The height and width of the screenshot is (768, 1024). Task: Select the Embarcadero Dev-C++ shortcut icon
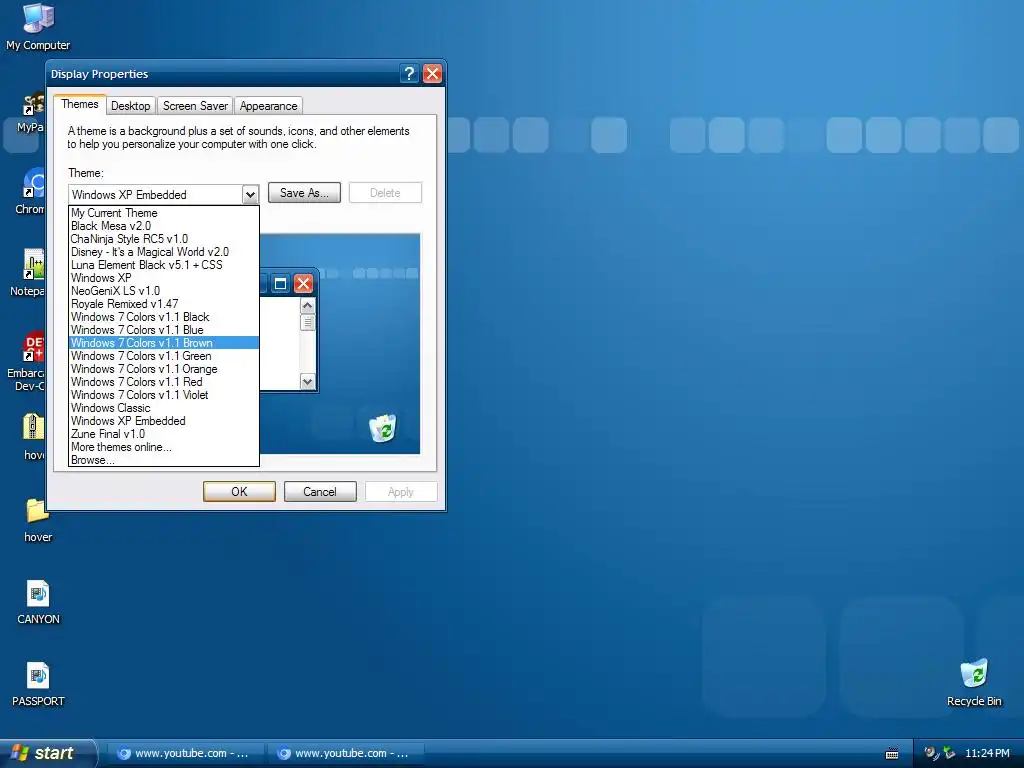click(27, 361)
